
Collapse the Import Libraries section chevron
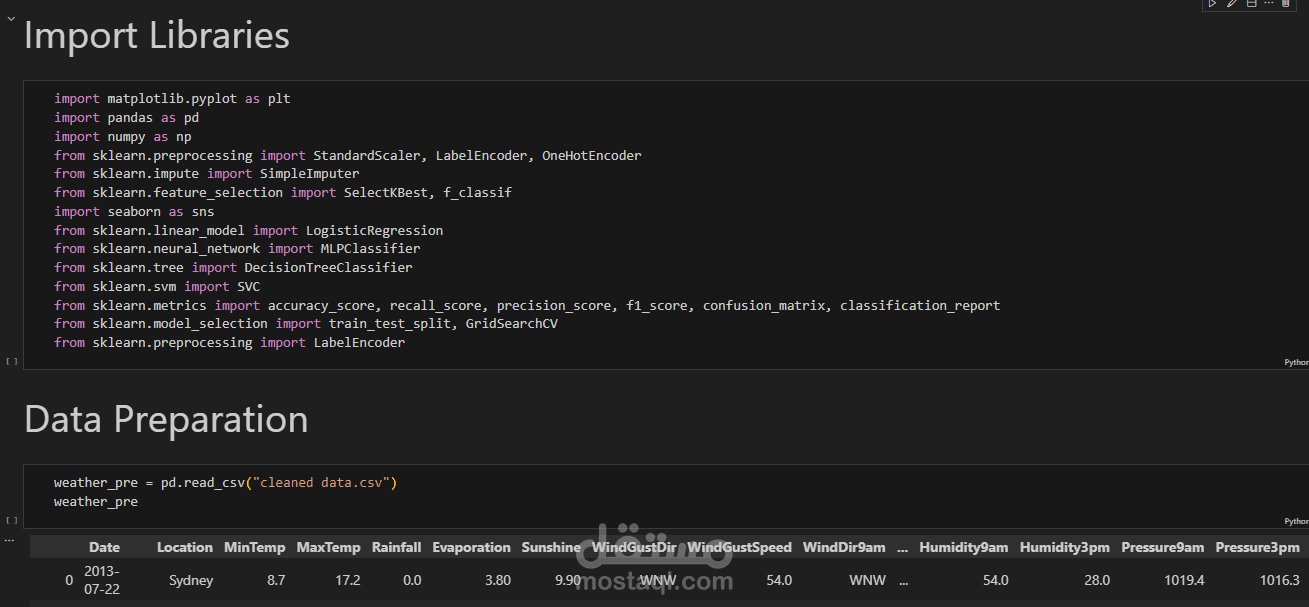[x=11, y=19]
